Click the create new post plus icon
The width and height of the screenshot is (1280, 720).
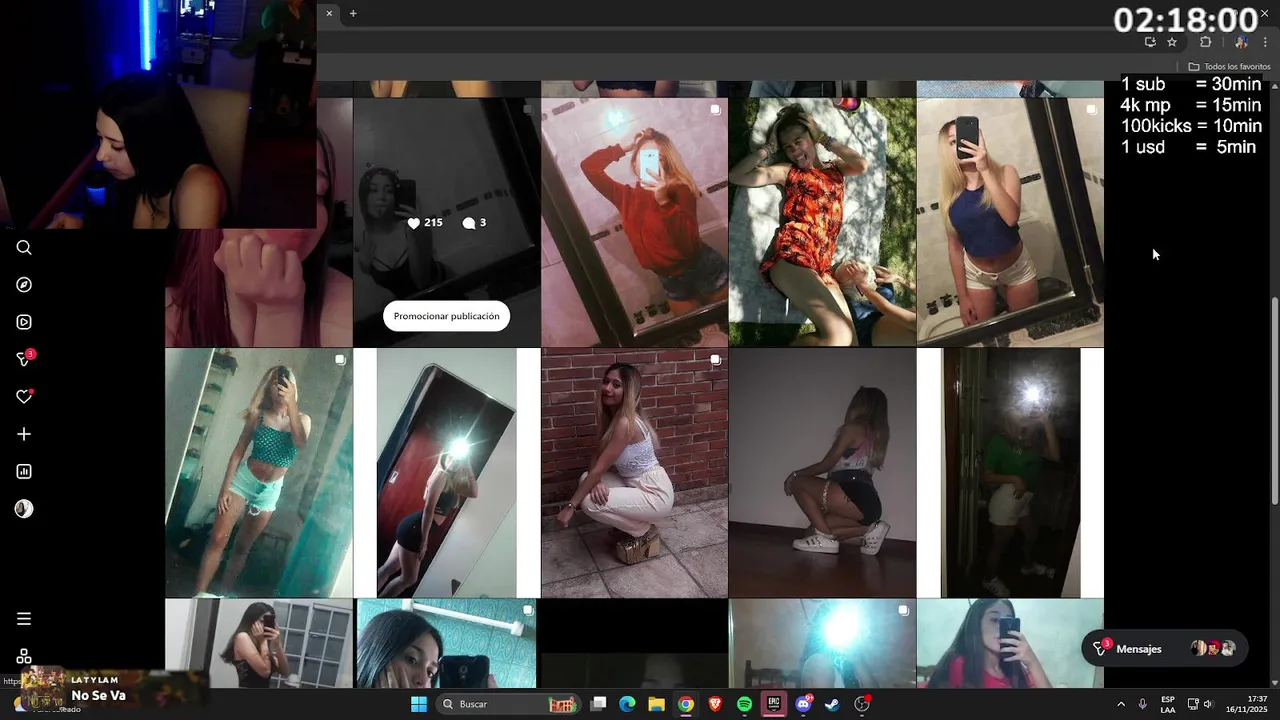click(24, 434)
